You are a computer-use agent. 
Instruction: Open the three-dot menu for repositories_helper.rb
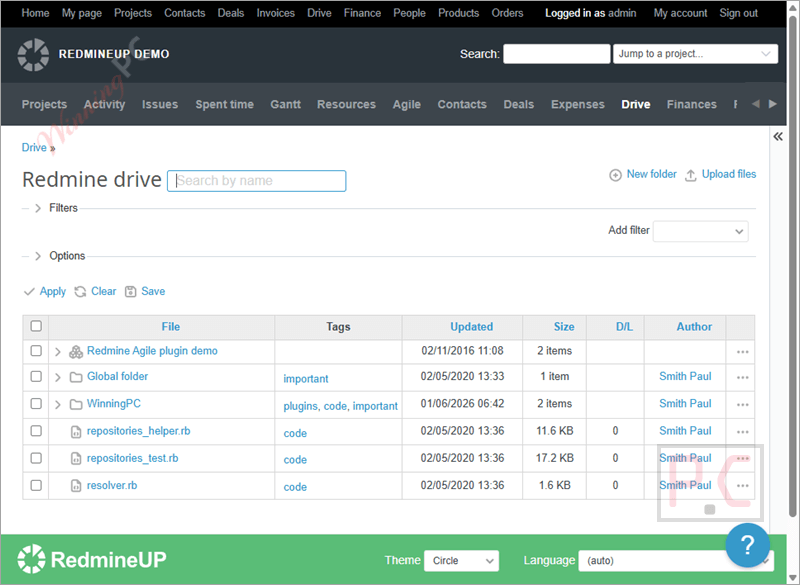click(x=742, y=432)
